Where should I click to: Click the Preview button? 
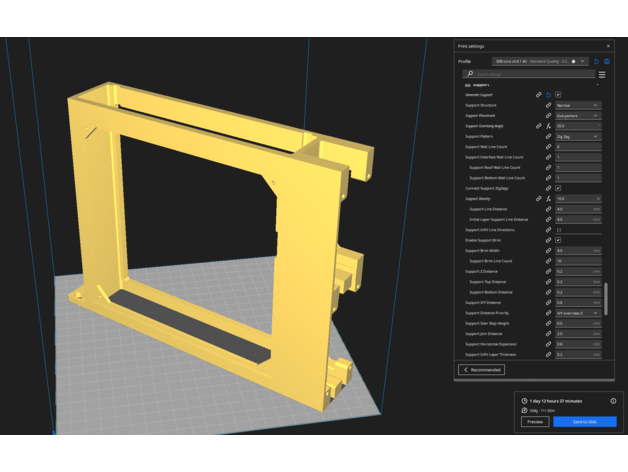coord(535,422)
